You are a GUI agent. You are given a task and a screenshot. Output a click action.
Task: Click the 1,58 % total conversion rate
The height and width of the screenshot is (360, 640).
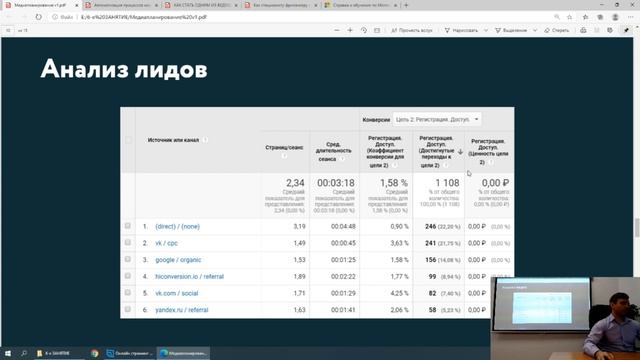point(393,183)
